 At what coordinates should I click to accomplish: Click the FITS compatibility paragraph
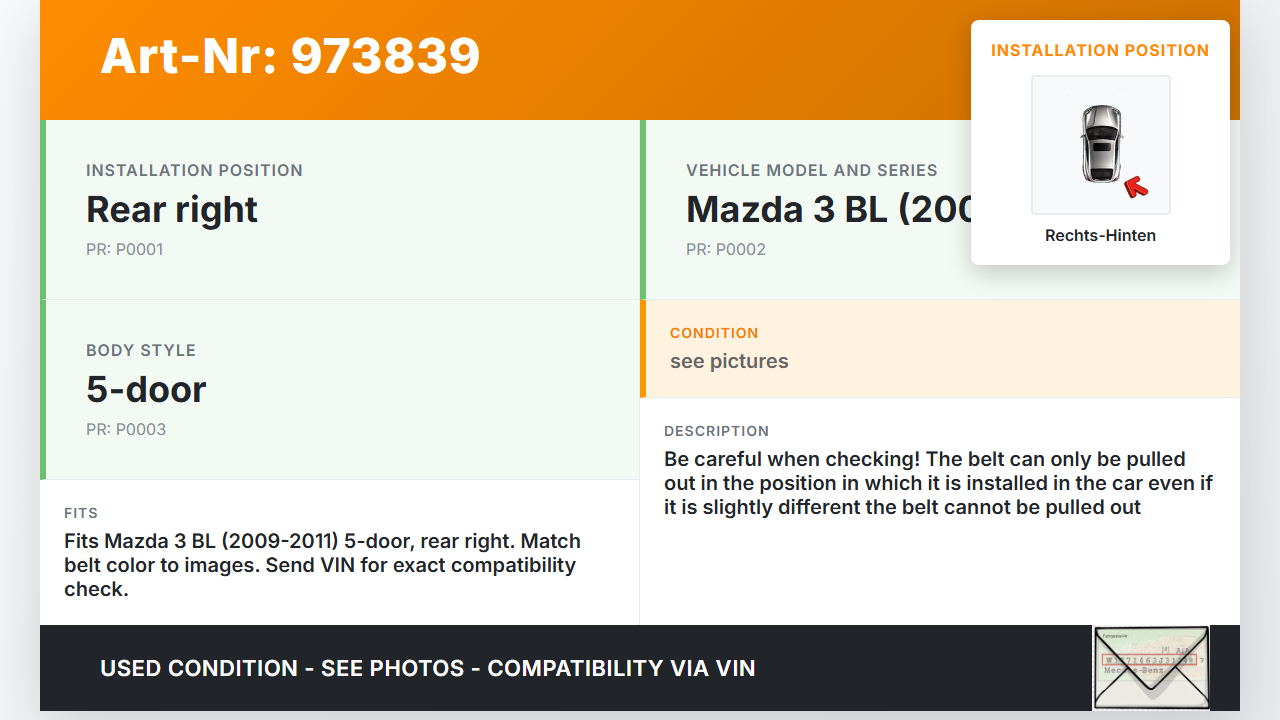click(x=322, y=565)
